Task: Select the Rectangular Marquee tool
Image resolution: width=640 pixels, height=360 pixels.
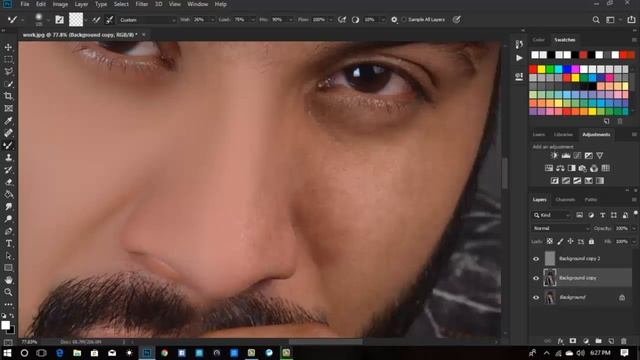Action: pos(8,60)
